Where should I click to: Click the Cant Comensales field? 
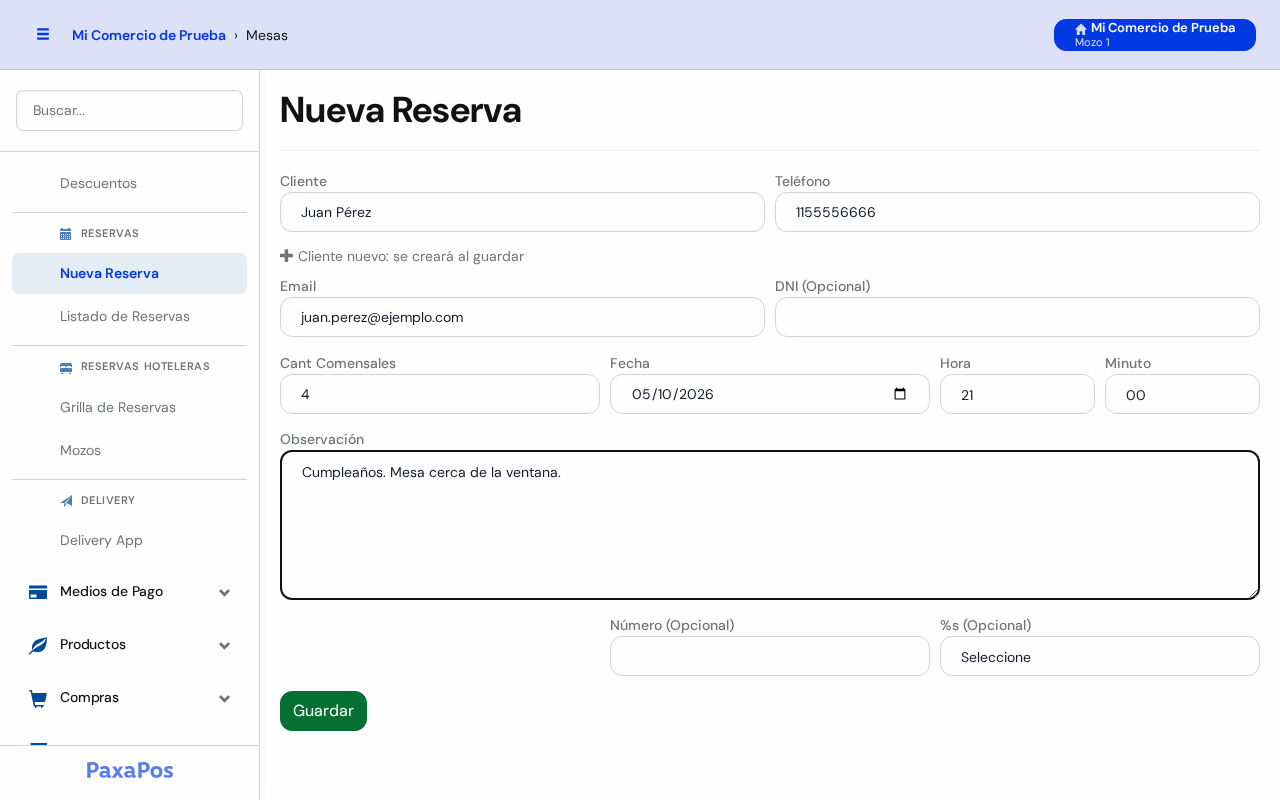[x=440, y=394]
